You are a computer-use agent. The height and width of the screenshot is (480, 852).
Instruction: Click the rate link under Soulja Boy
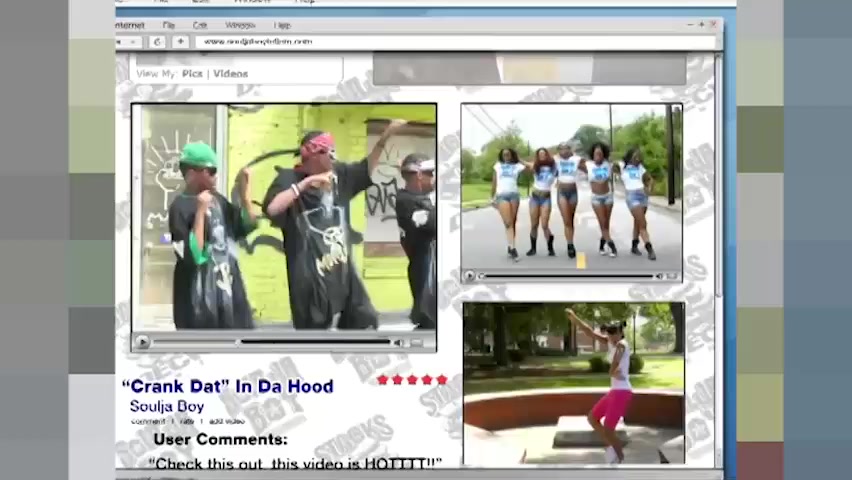pos(186,421)
